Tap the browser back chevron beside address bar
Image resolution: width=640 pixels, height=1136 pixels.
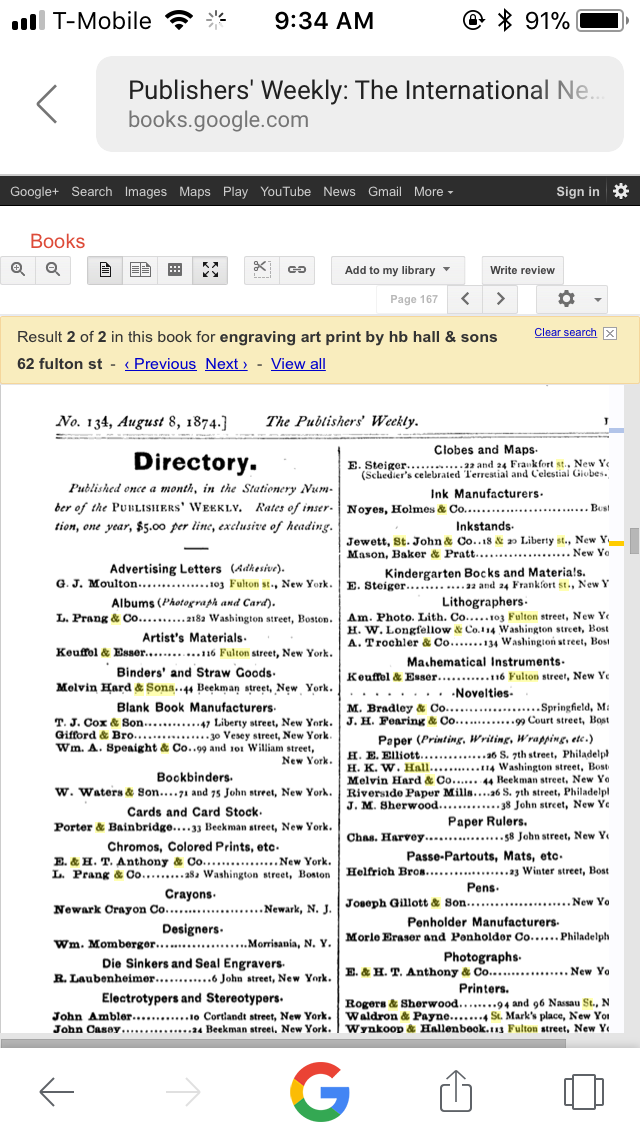(x=47, y=104)
